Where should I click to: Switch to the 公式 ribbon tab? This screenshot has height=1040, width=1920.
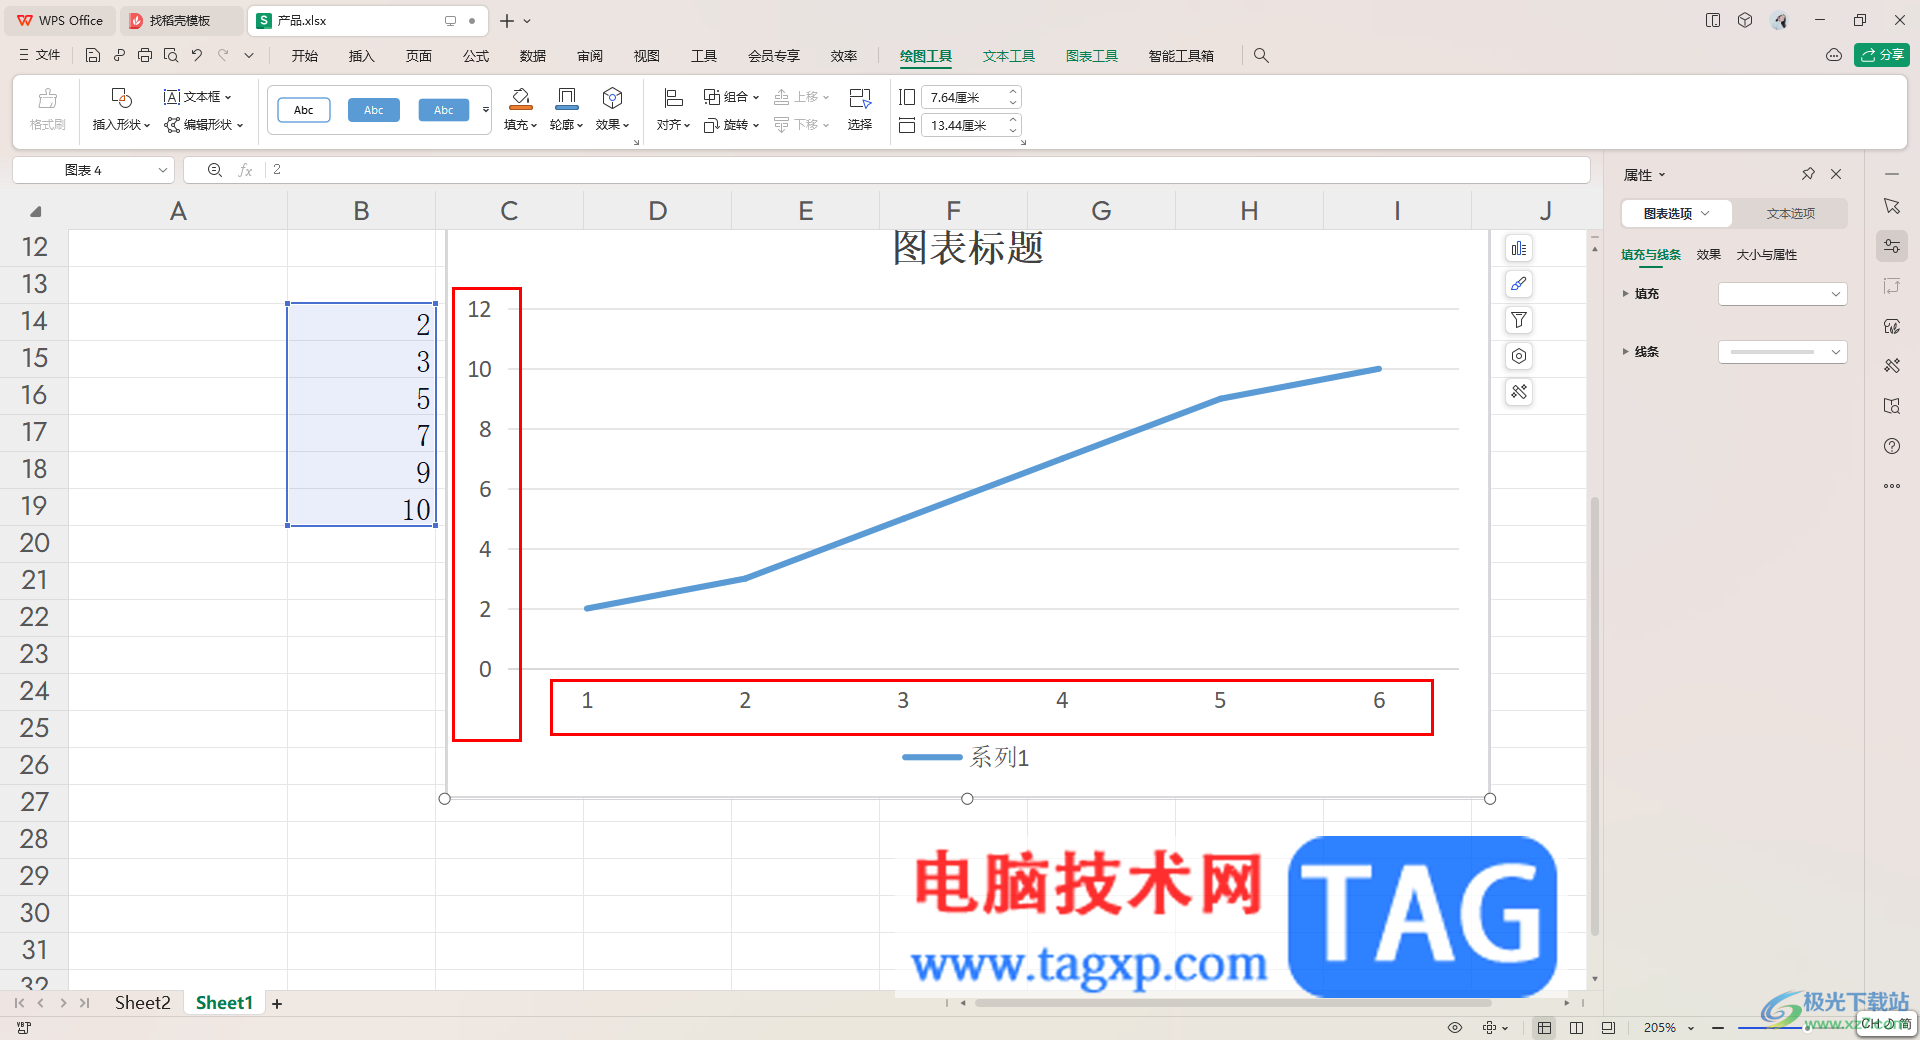(476, 56)
